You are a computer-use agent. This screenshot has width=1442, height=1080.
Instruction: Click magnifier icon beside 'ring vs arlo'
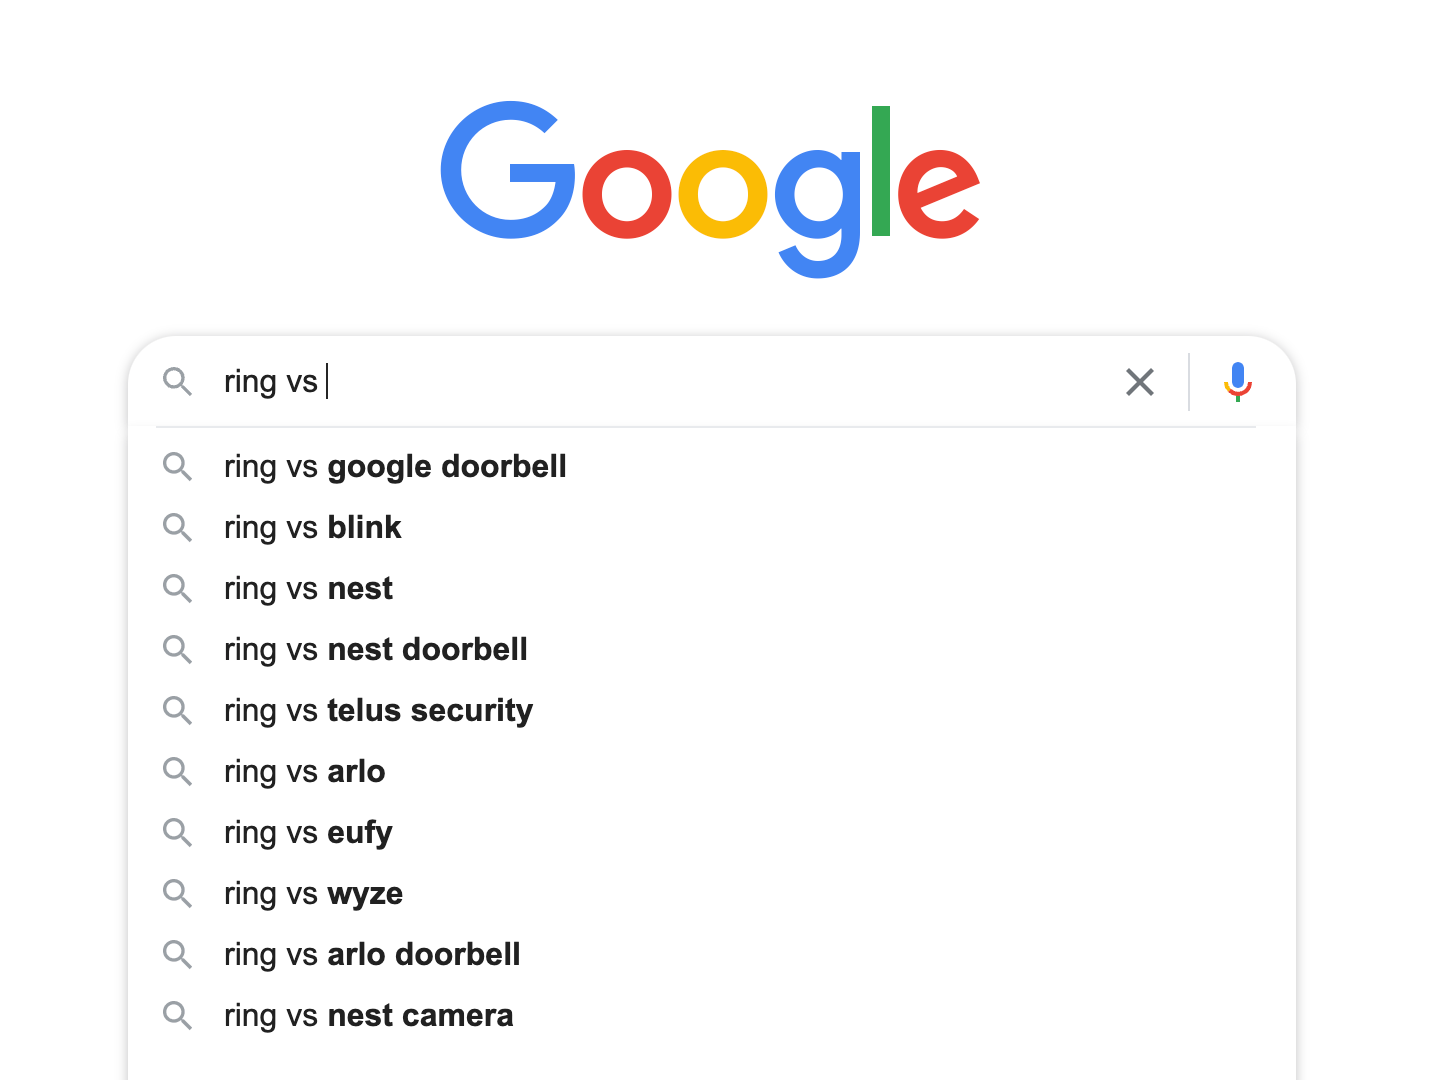(178, 771)
